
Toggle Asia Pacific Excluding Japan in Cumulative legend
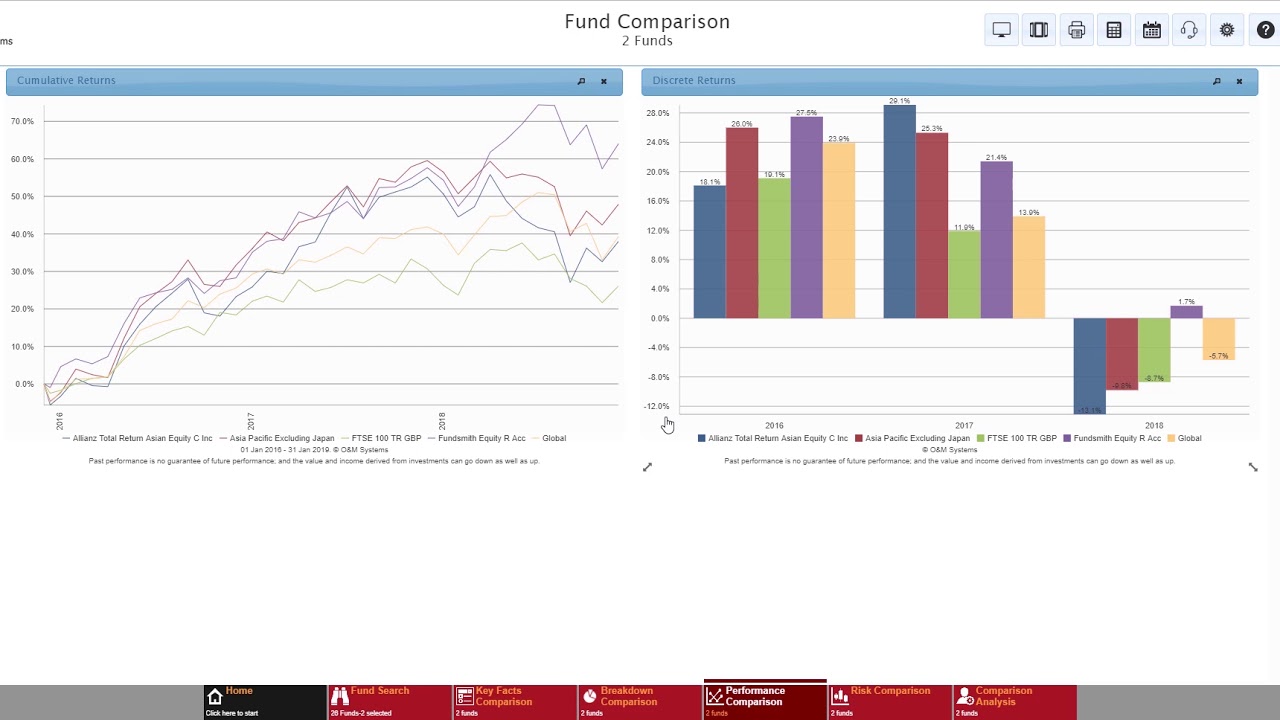pyautogui.click(x=277, y=438)
